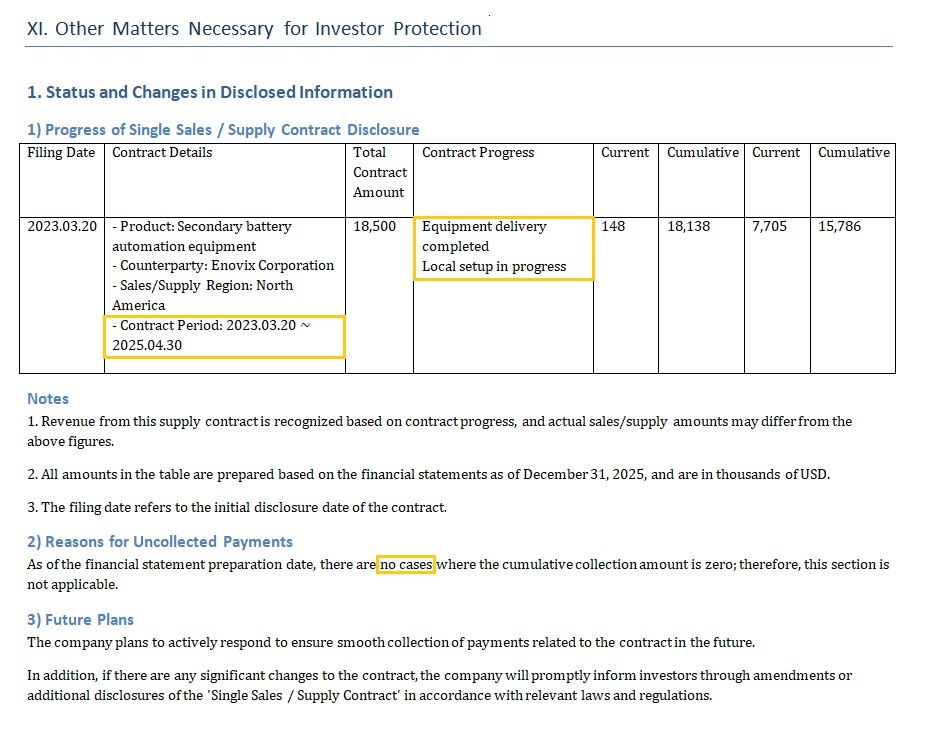Screen dimensions: 935x734
Task: Select heading '1. Status and Changes in Disclosed Information'
Action: [210, 92]
